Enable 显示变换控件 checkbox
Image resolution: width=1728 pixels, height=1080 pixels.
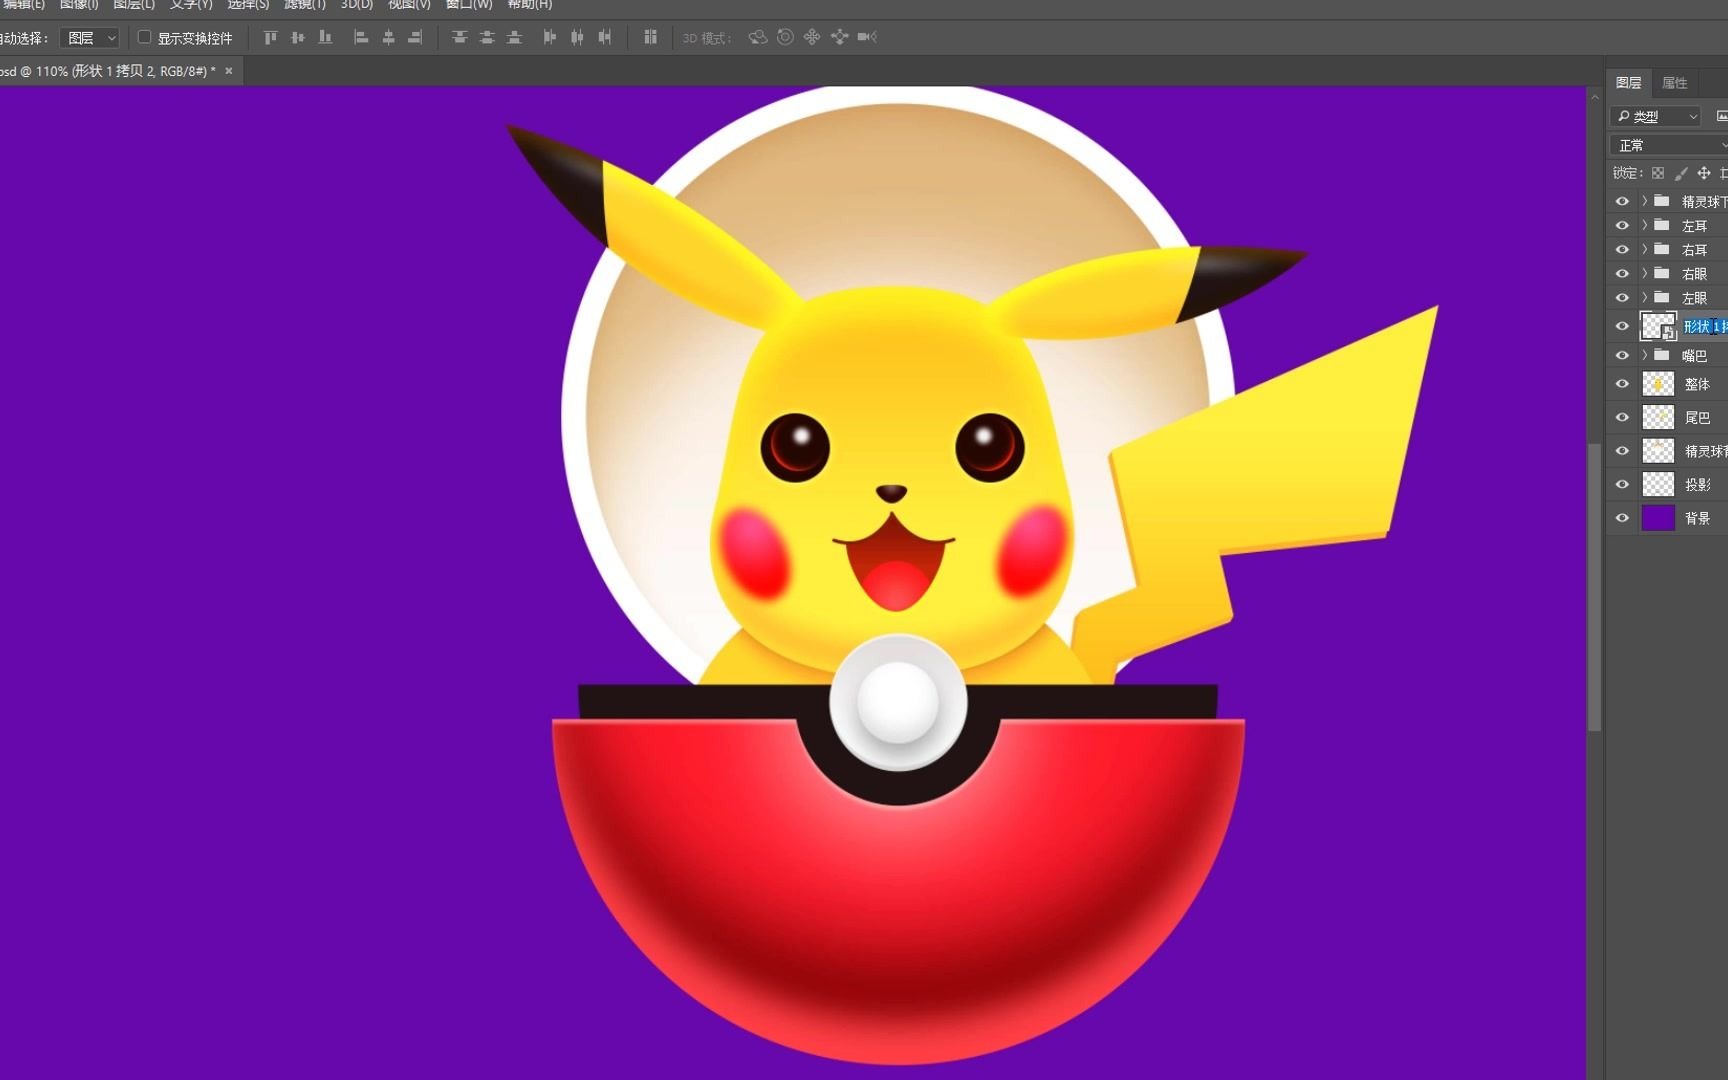(144, 37)
